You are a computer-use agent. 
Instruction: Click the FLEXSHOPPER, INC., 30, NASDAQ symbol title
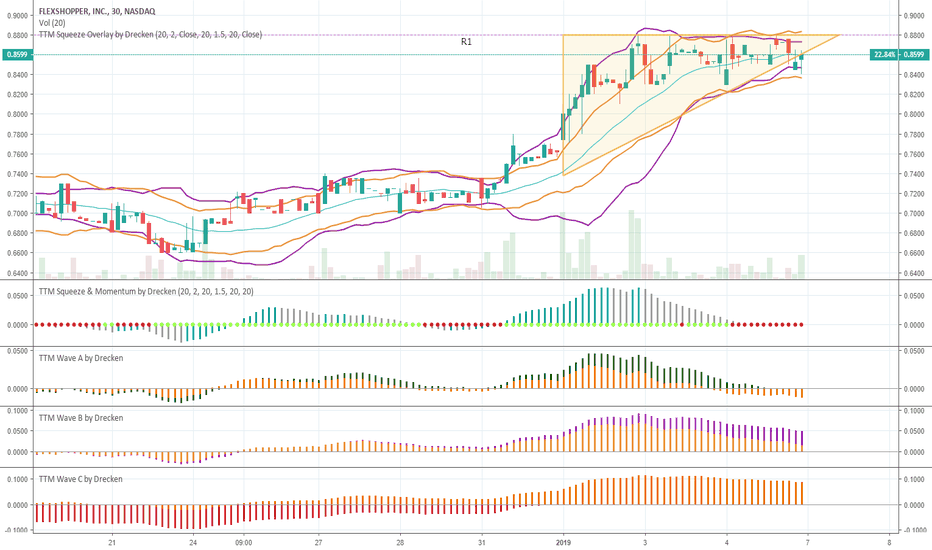[97, 11]
